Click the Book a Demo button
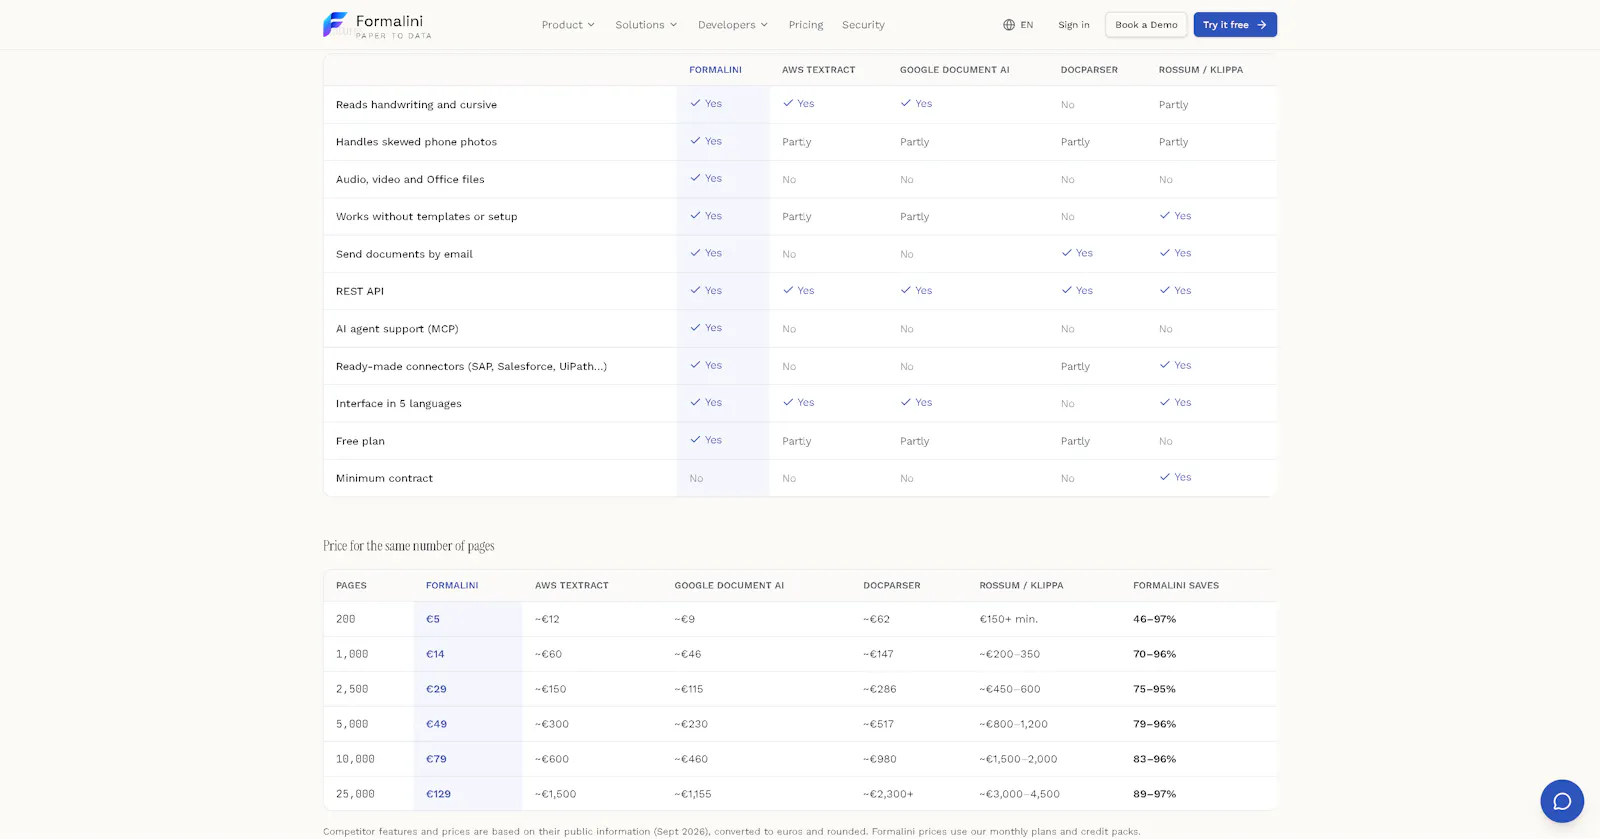 (1146, 25)
